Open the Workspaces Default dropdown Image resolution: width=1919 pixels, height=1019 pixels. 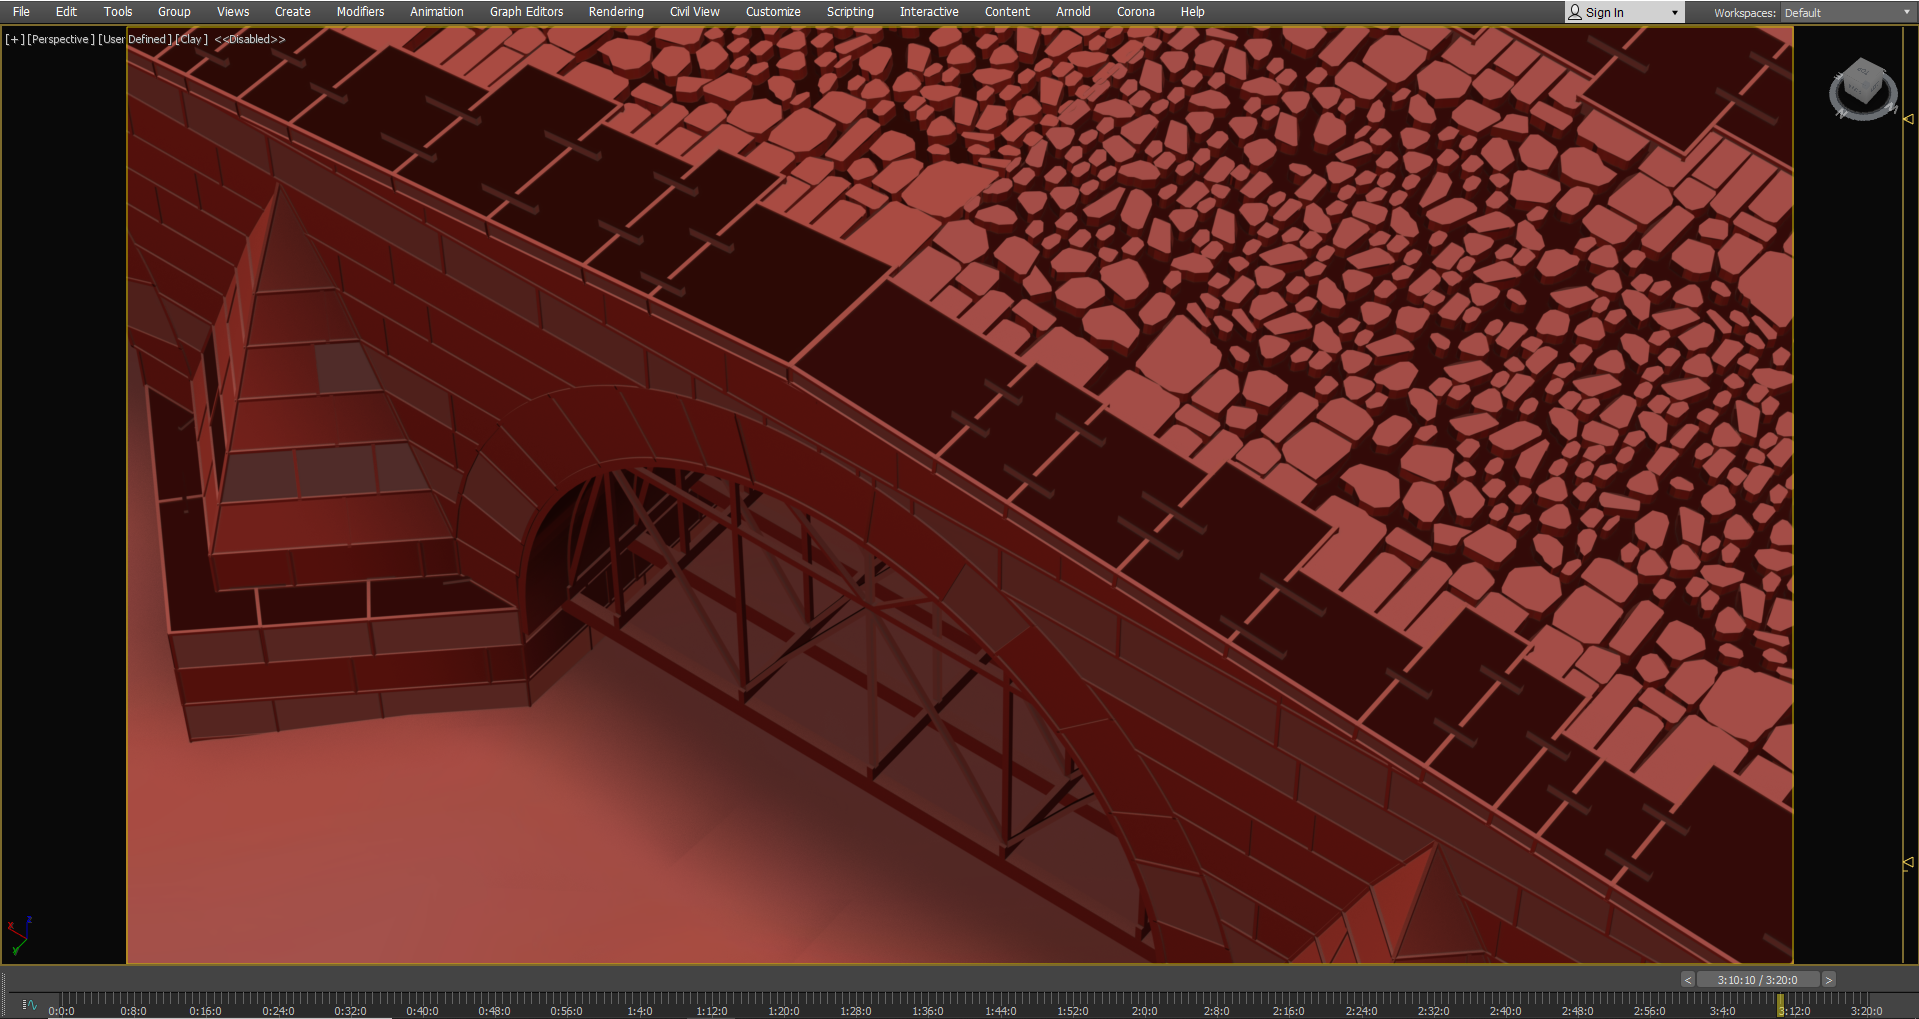point(1847,13)
